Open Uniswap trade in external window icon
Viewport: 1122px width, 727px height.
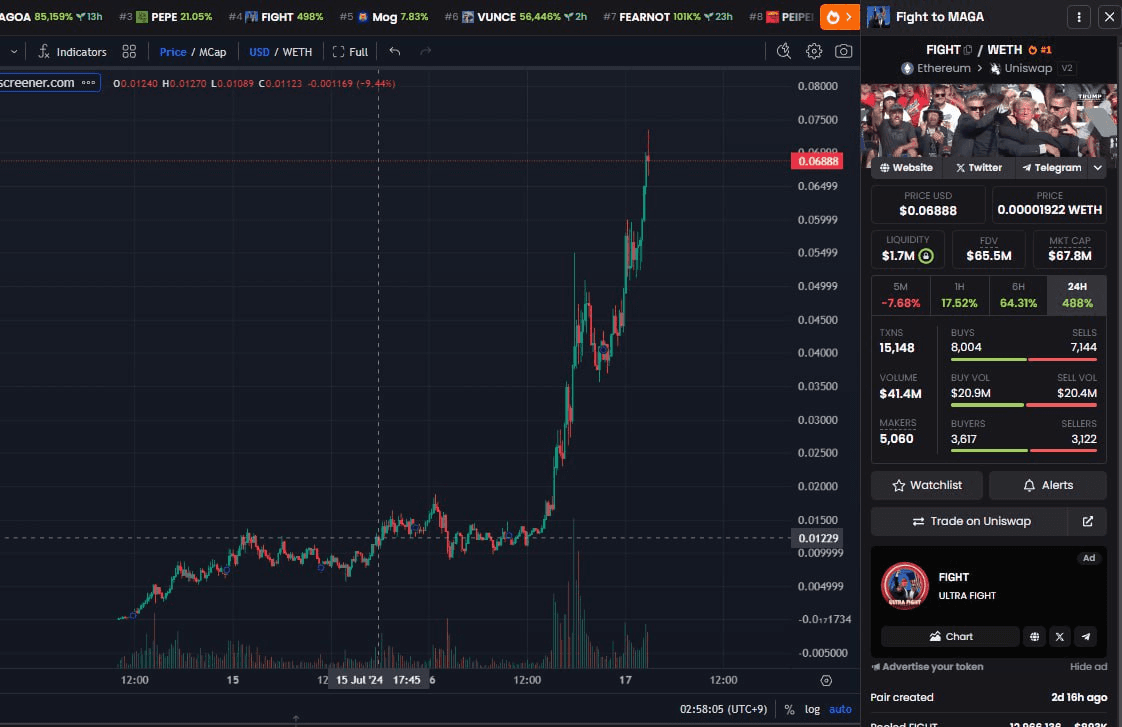[1088, 522]
